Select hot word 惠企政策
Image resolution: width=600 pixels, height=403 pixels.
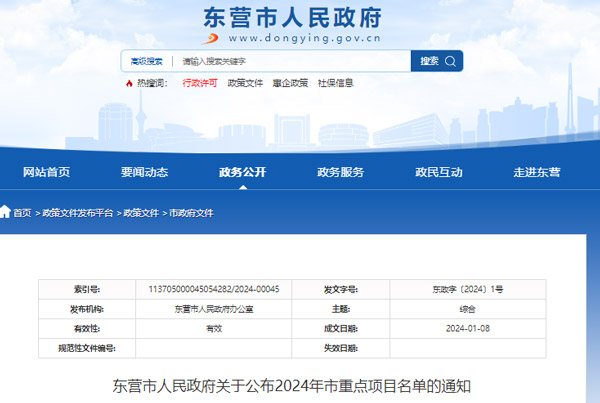tap(290, 83)
